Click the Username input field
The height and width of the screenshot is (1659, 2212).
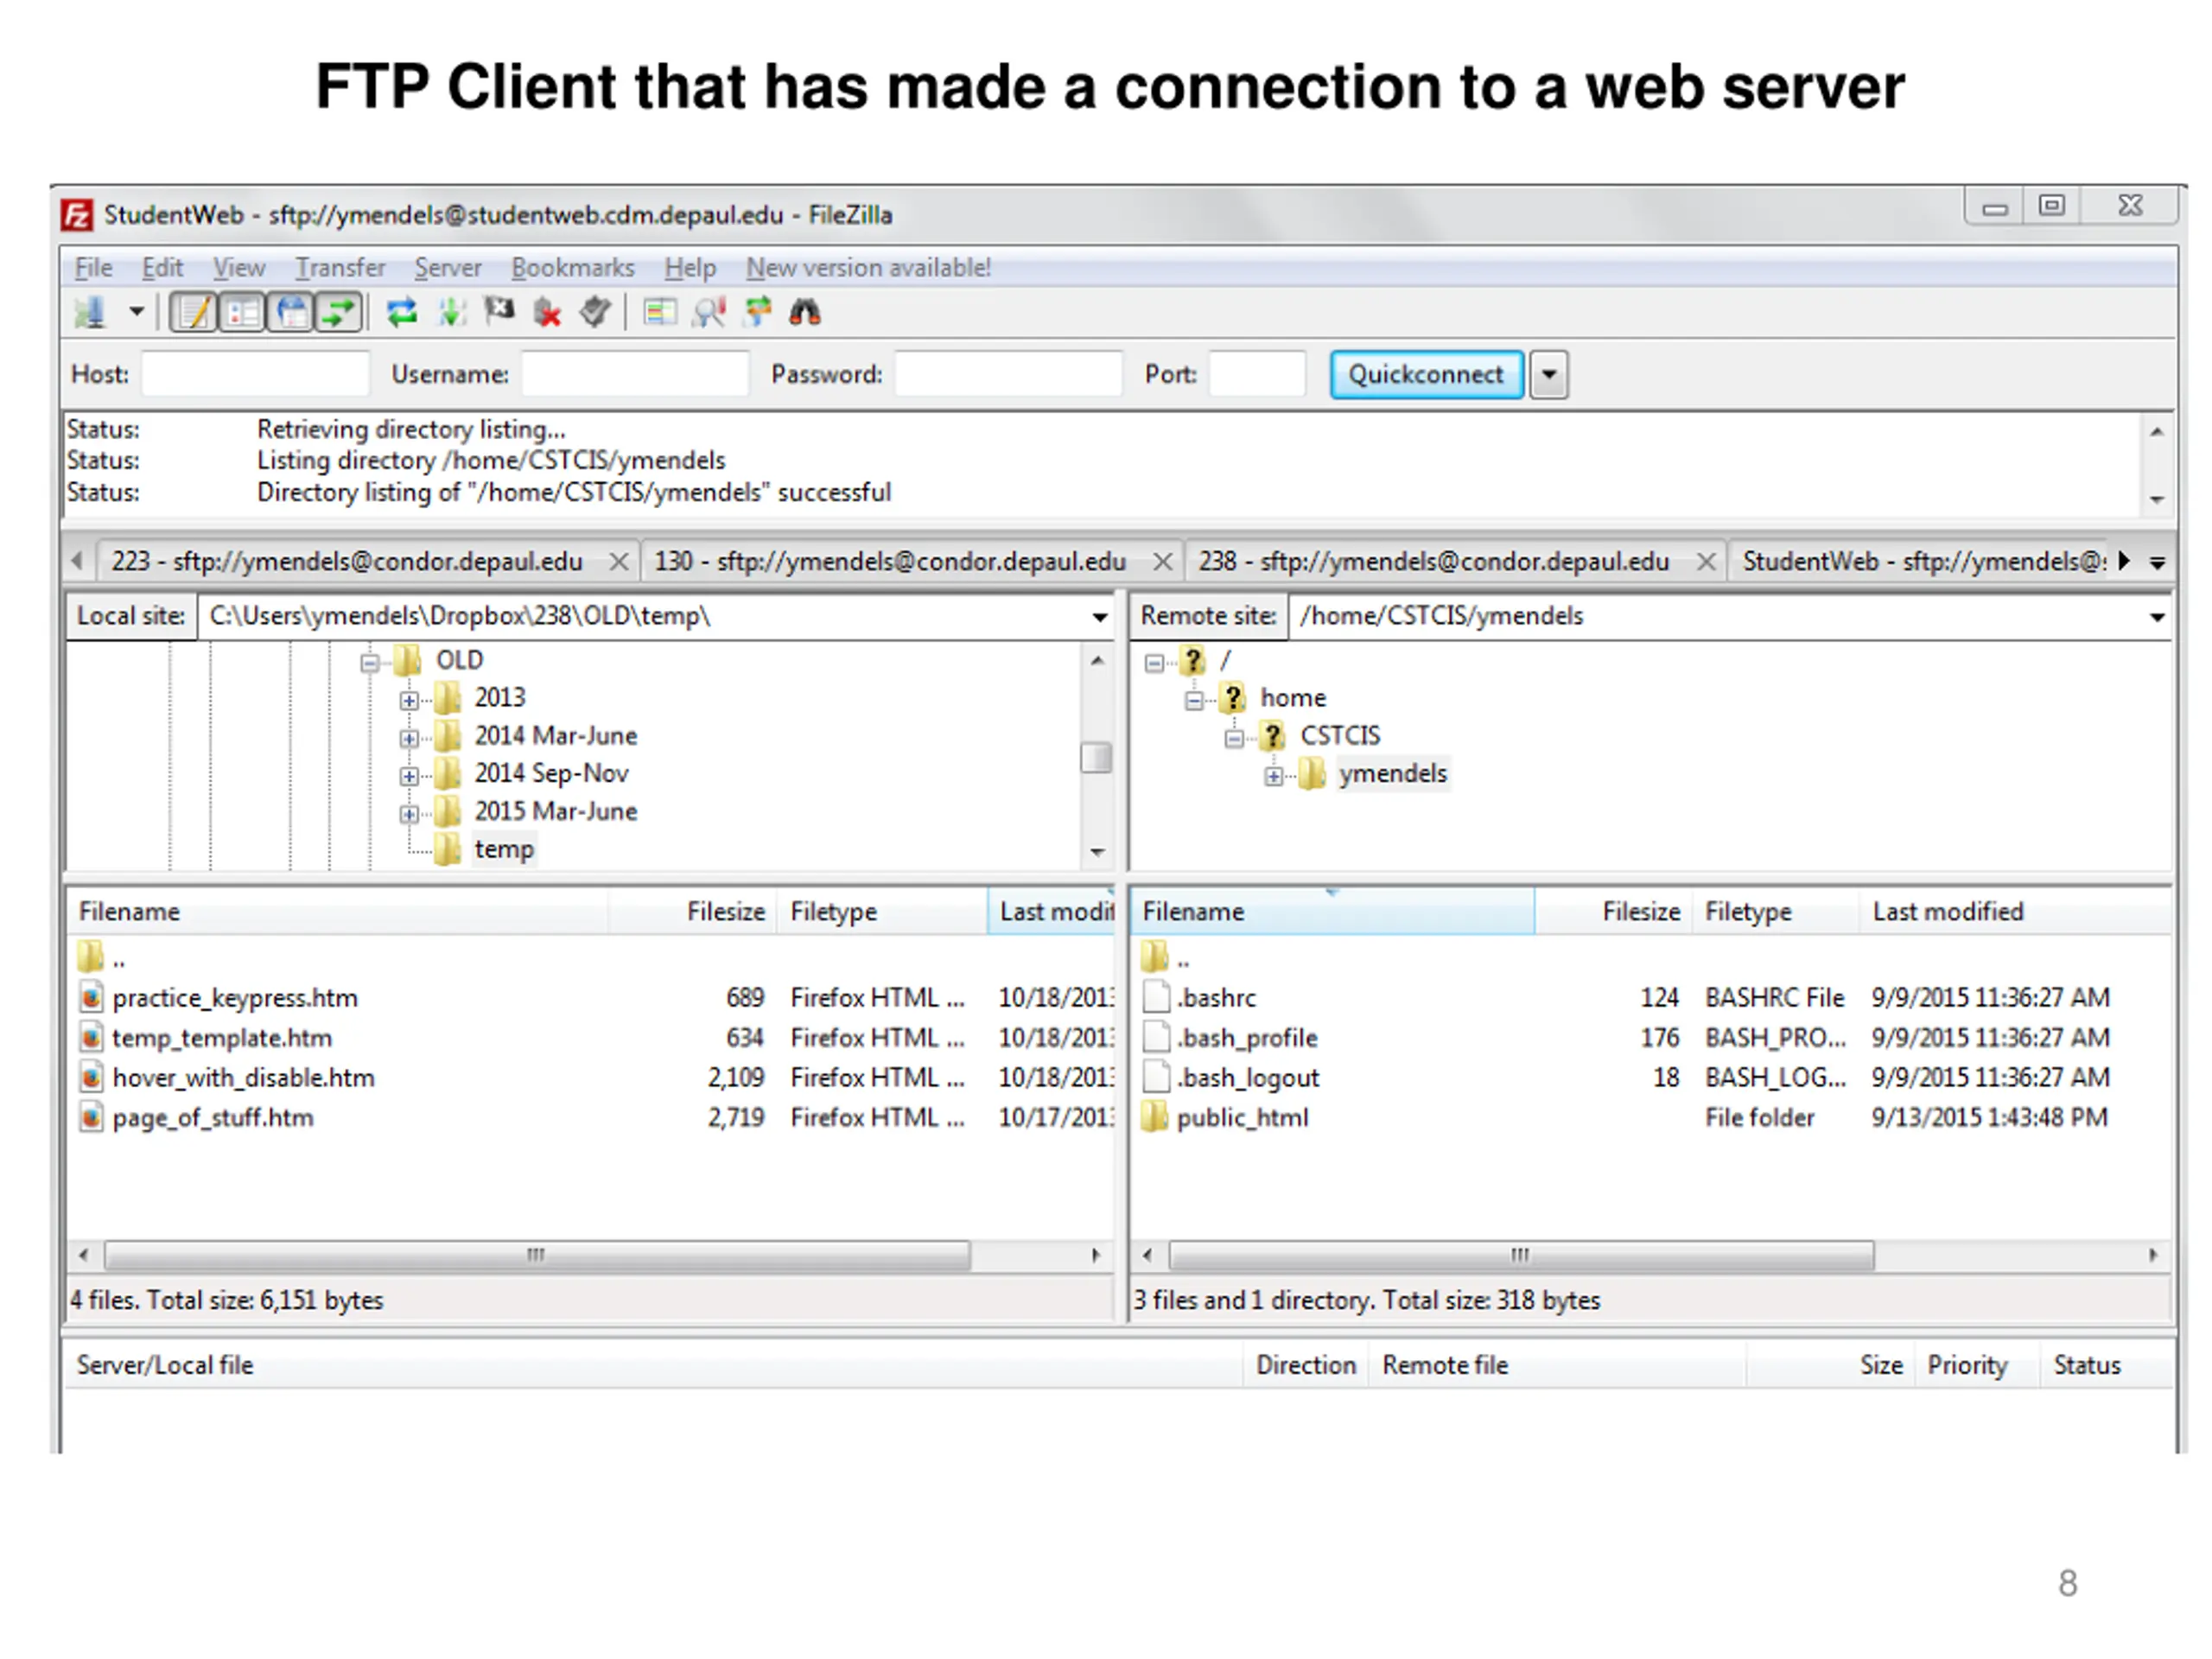click(635, 374)
